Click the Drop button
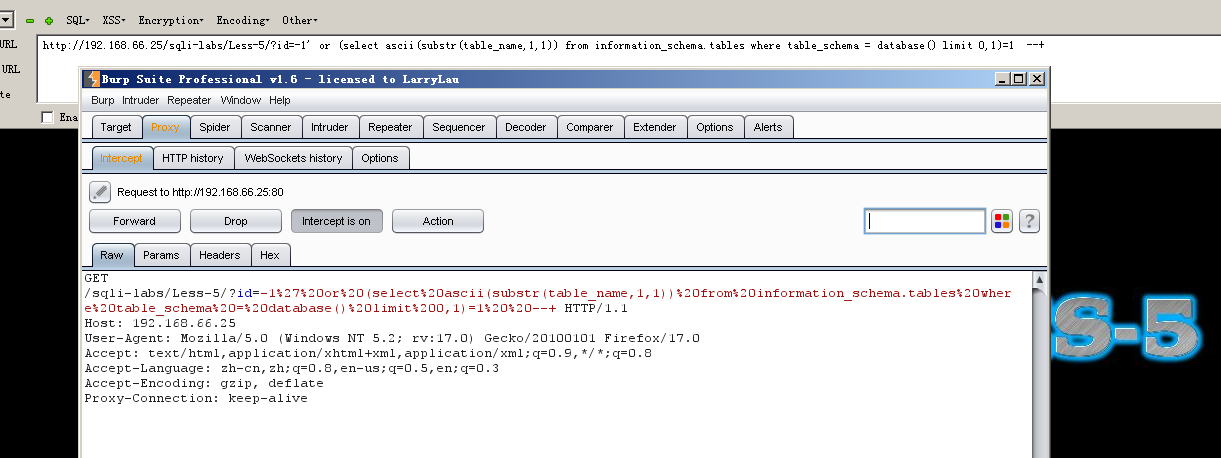This screenshot has width=1221, height=458. (236, 221)
